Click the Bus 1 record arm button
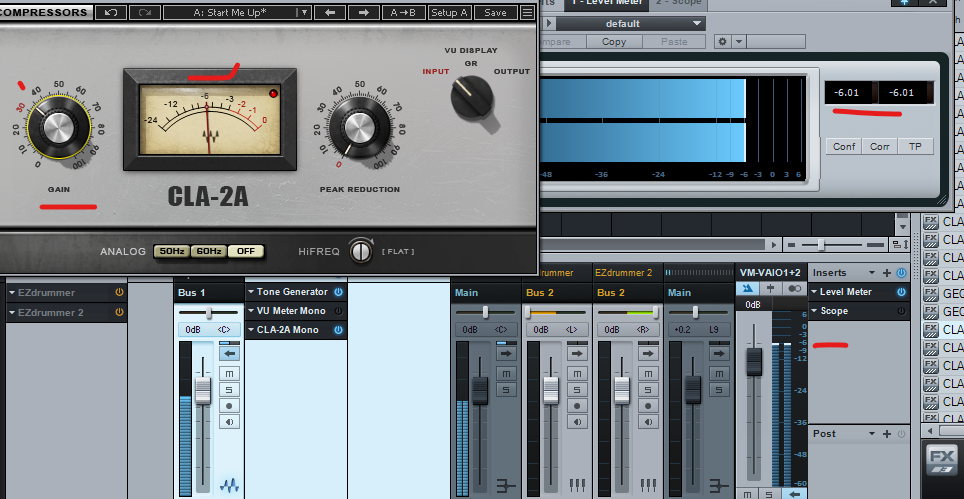The height and width of the screenshot is (499, 964). click(230, 406)
